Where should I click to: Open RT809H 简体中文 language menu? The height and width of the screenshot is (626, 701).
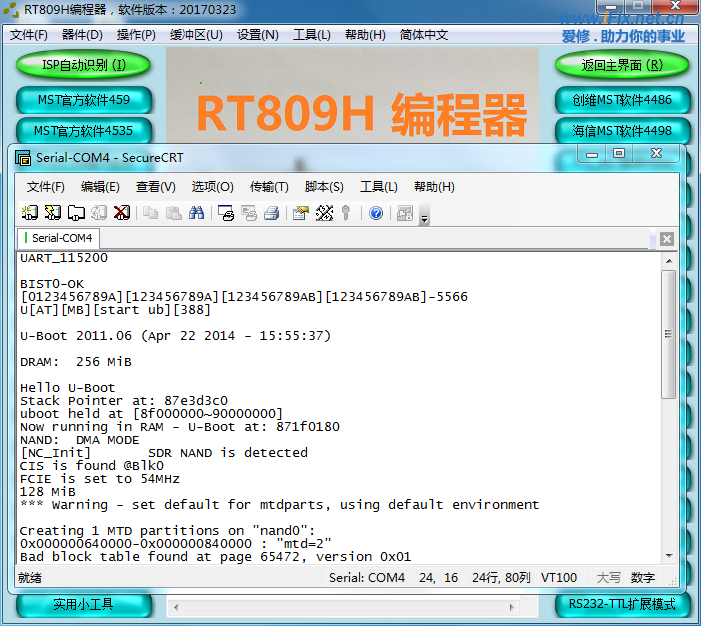(424, 34)
